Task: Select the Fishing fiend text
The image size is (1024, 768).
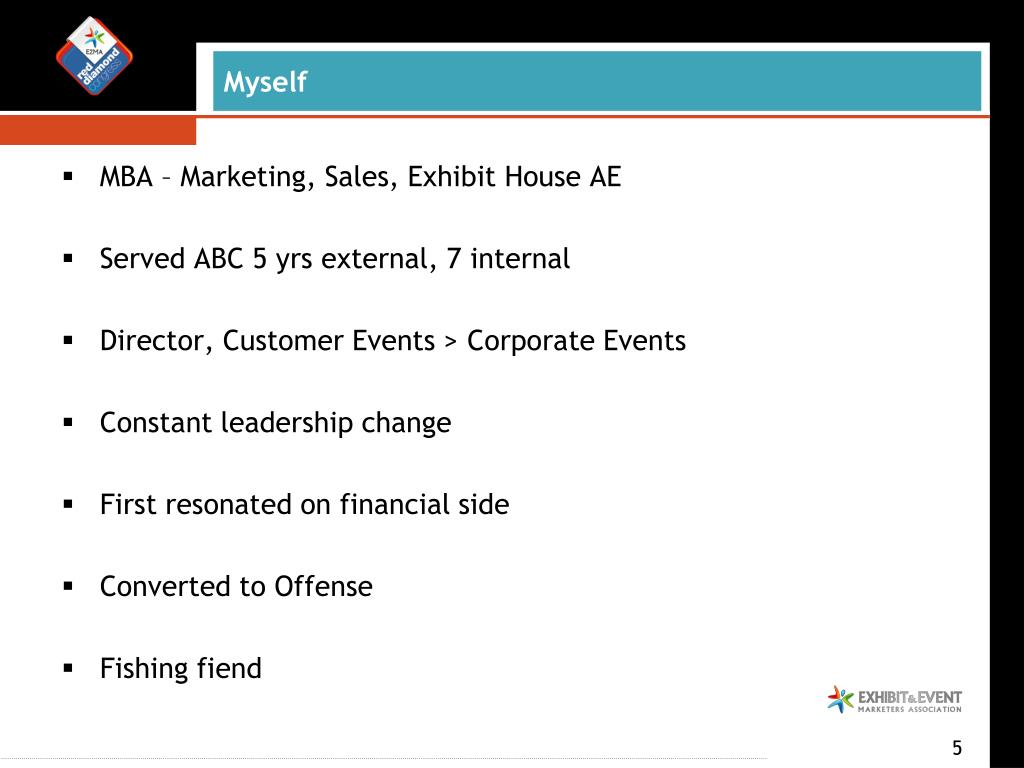Action: pyautogui.click(x=180, y=668)
